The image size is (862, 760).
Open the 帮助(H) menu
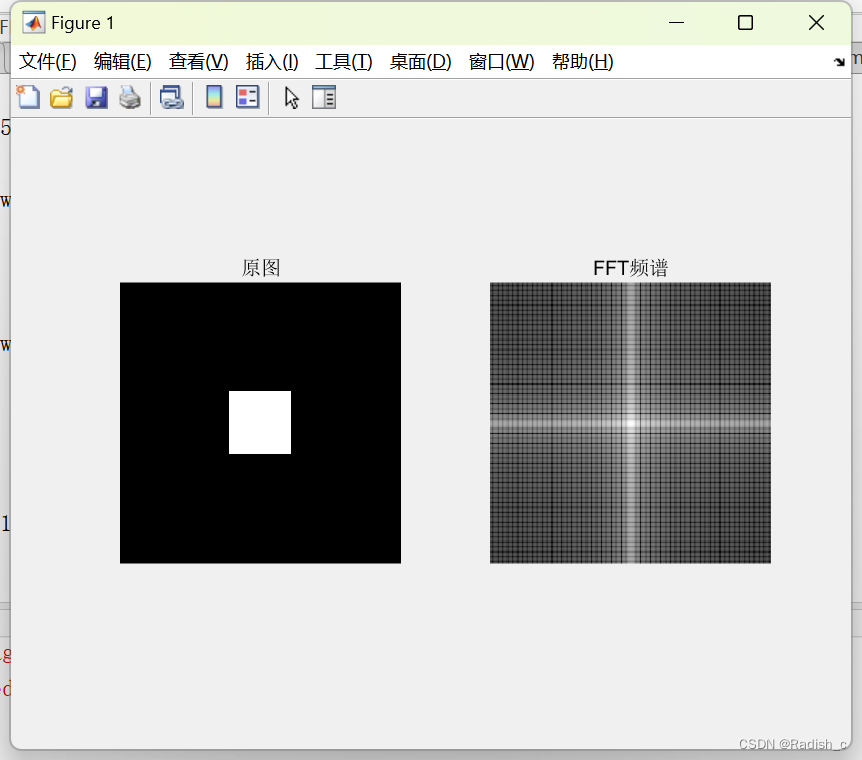583,62
